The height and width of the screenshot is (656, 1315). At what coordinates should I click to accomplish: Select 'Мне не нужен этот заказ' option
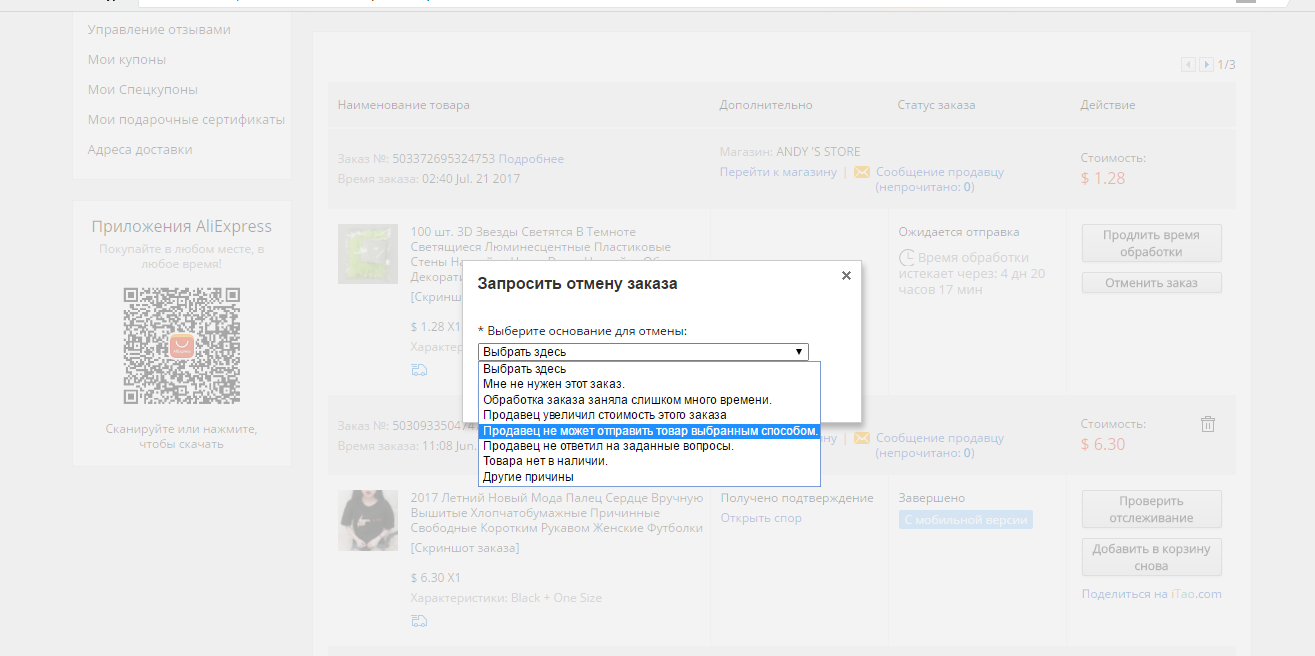553,384
